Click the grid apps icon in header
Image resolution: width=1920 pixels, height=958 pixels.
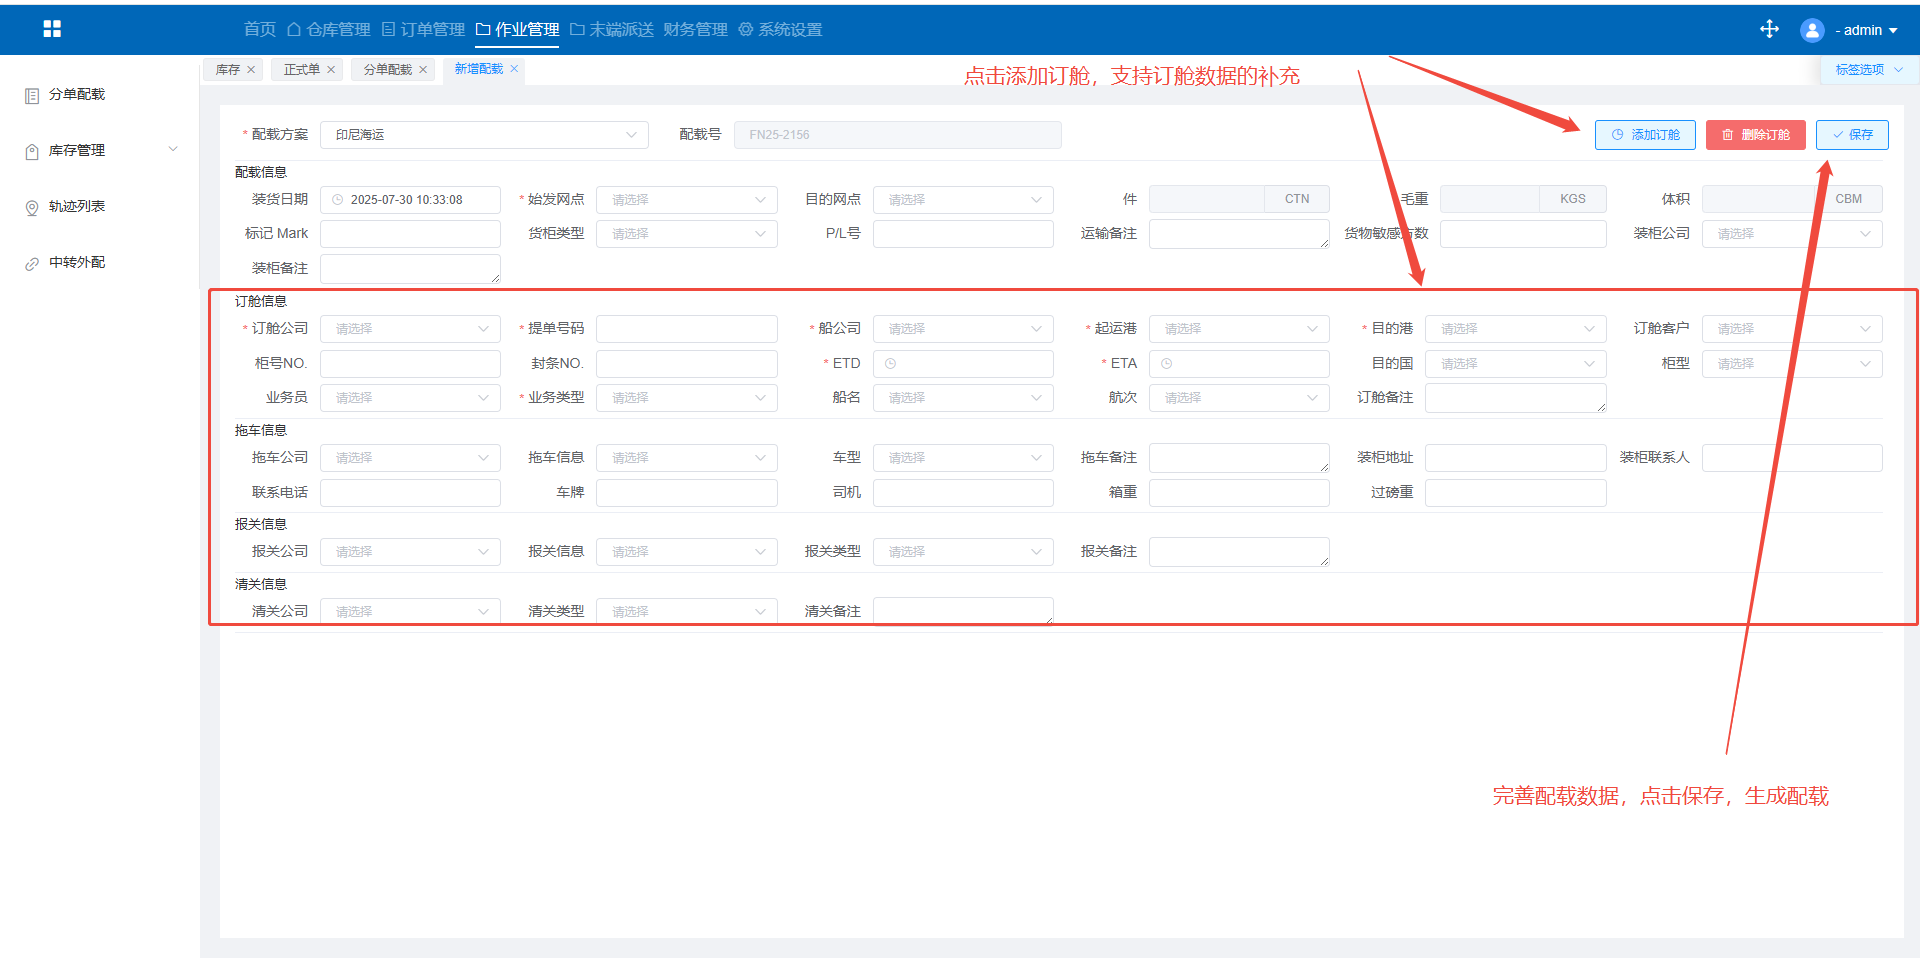52,29
